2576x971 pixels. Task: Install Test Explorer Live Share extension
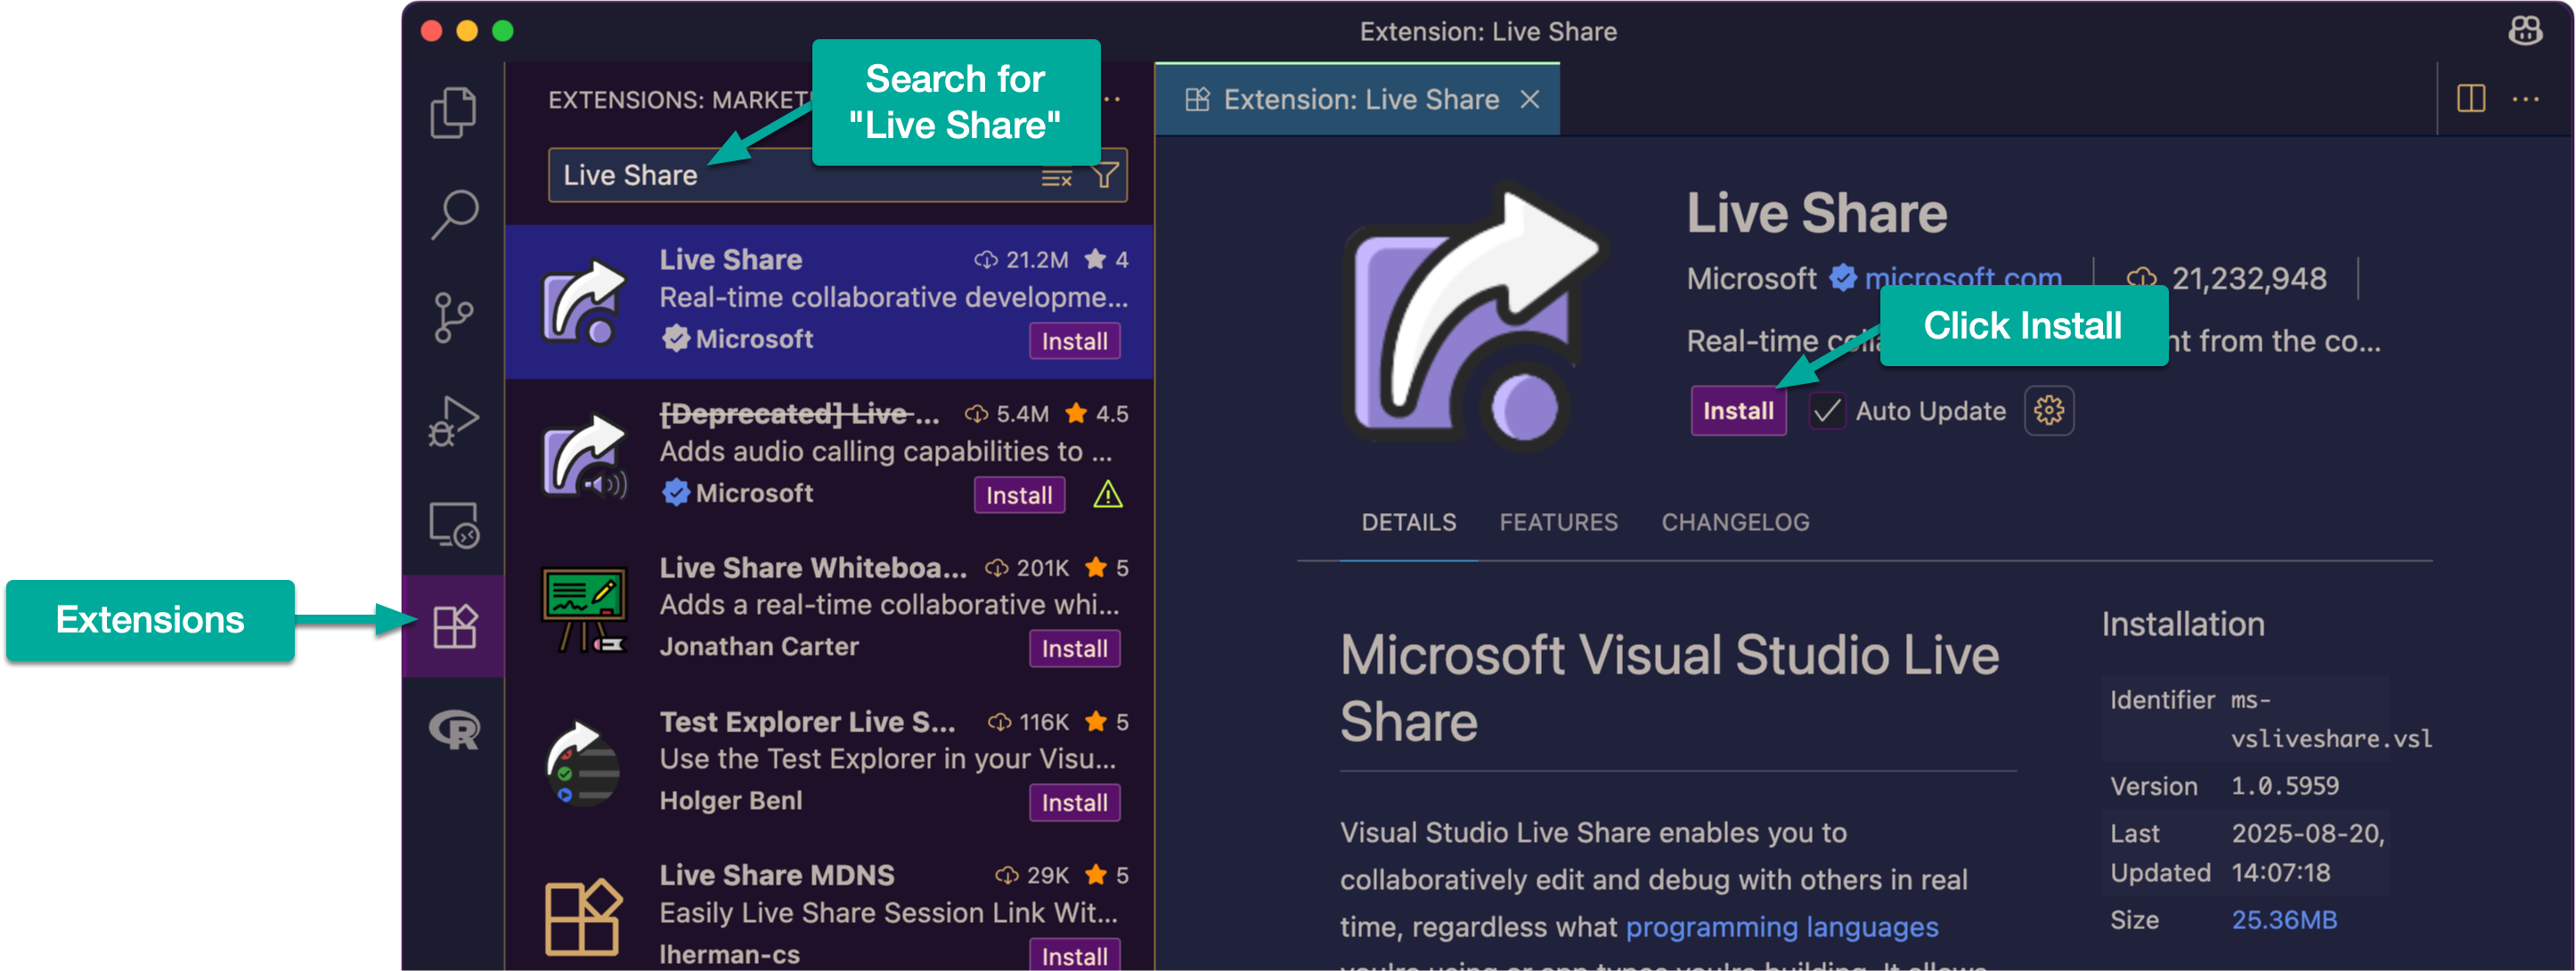click(x=1074, y=802)
